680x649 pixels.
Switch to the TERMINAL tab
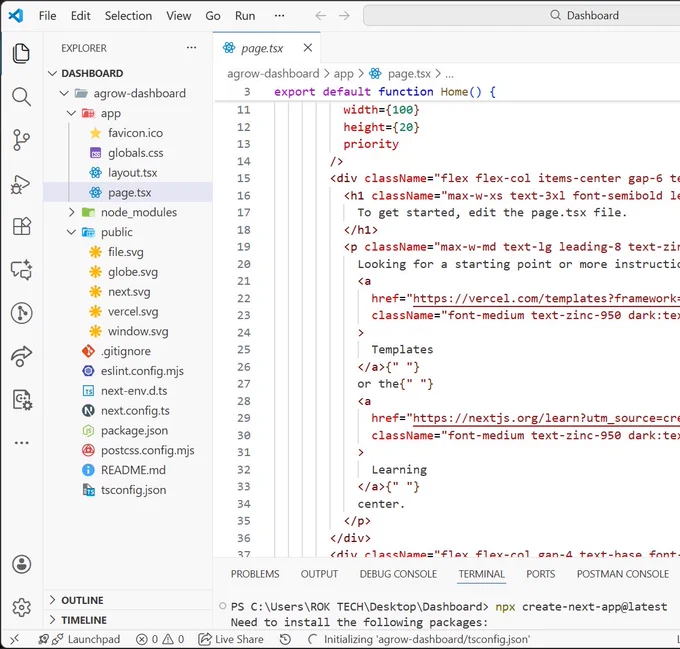[481, 574]
